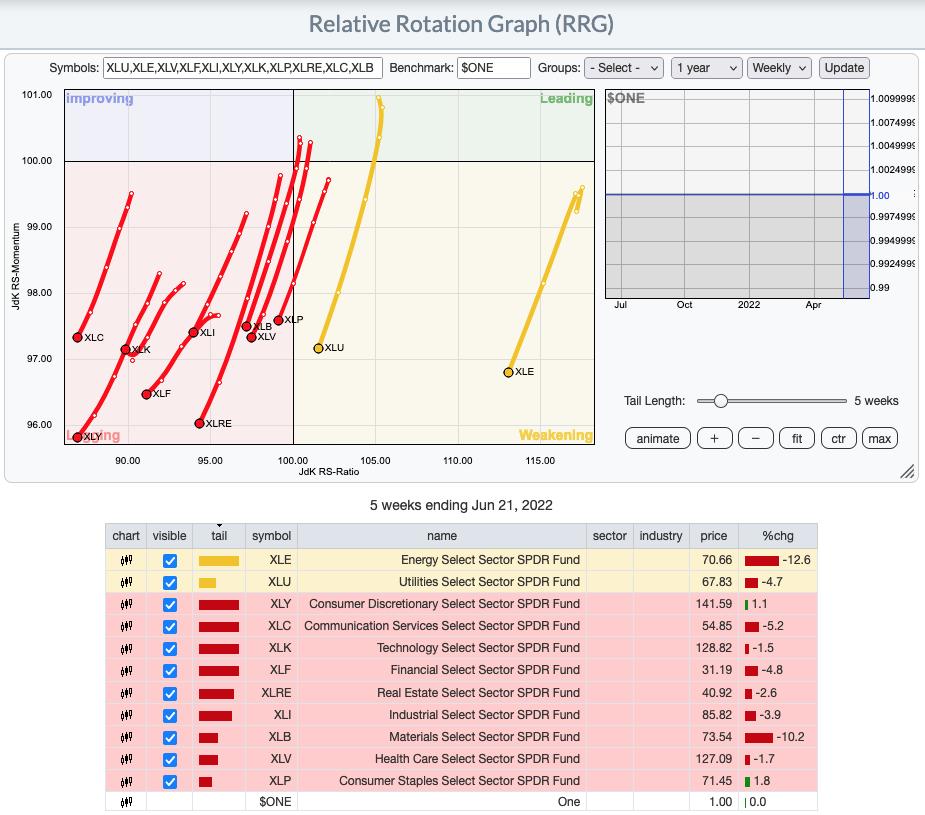Open the Weekly interval dropdown
925x815 pixels.
779,68
